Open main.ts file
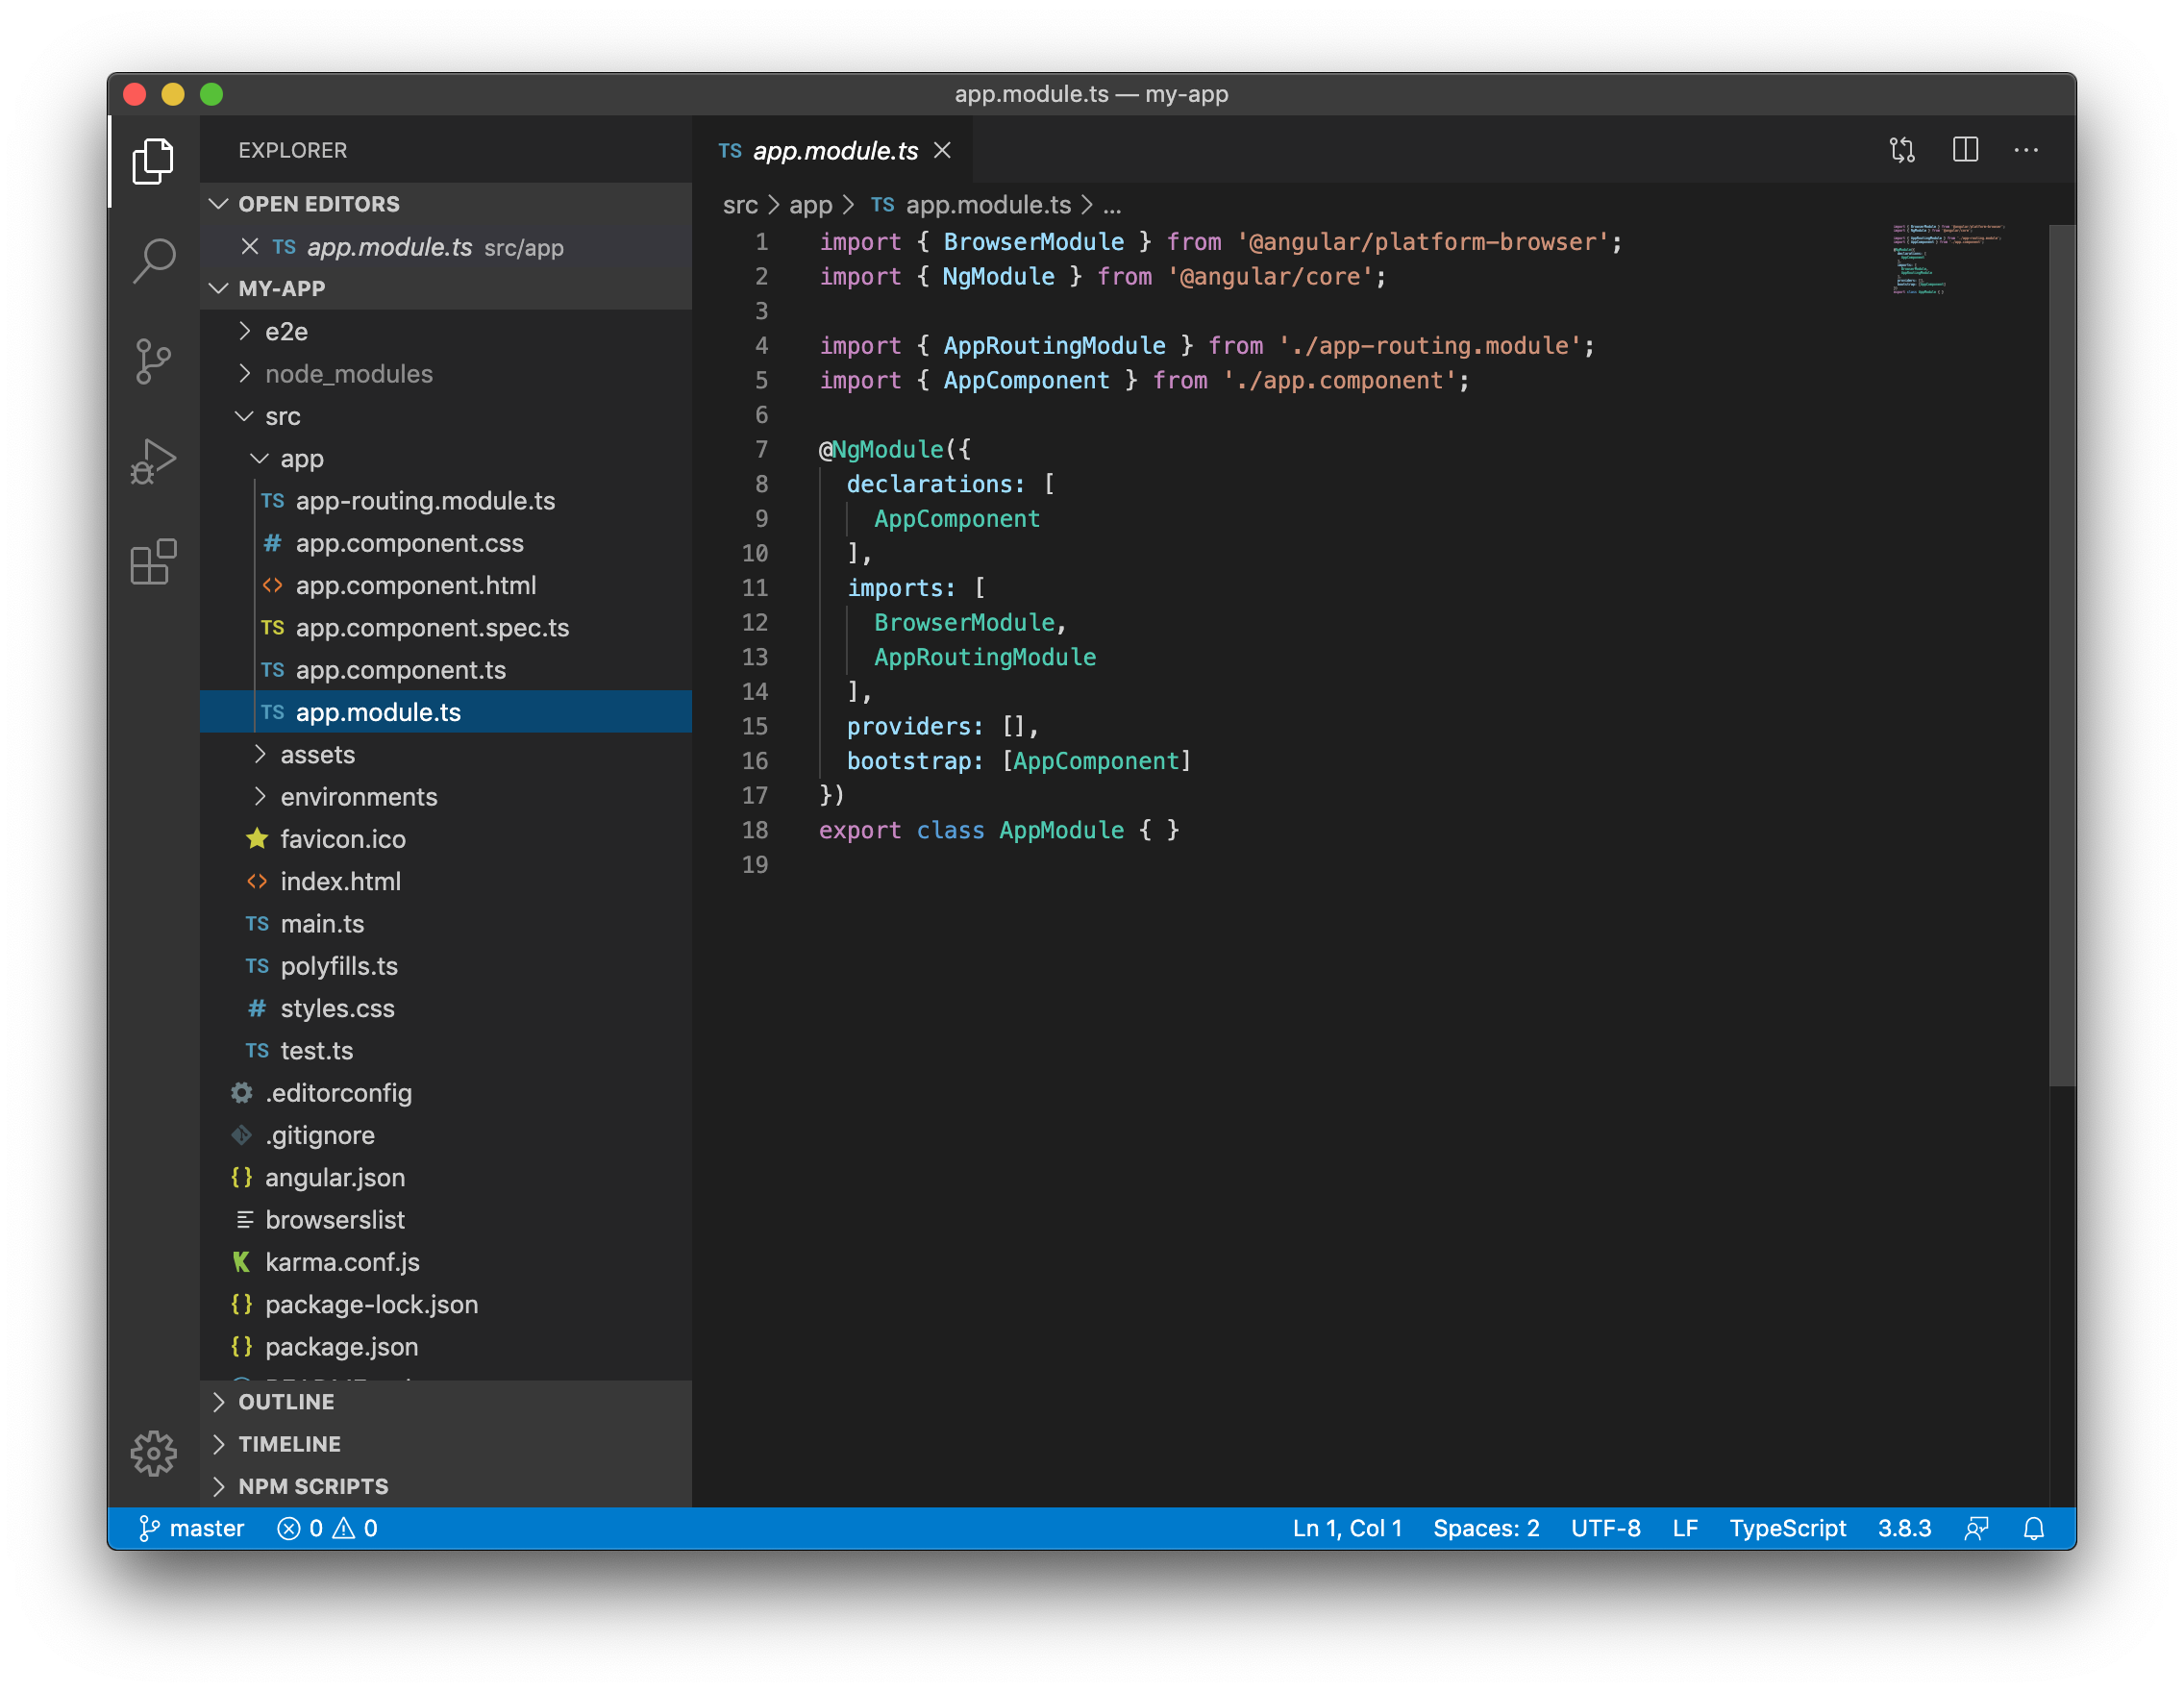The height and width of the screenshot is (1692, 2184). click(x=446, y=923)
